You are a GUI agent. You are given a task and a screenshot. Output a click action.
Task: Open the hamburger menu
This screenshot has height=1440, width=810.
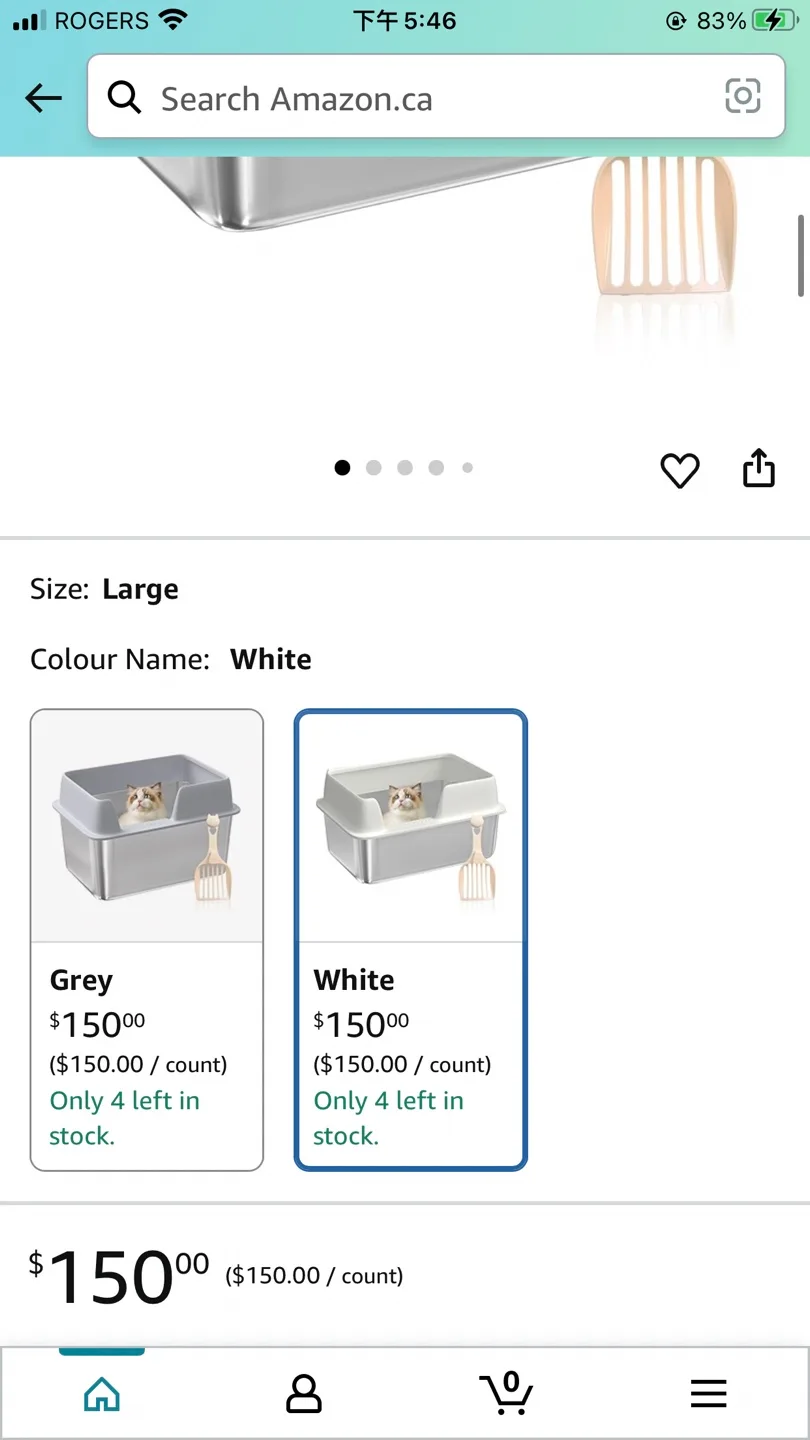coord(709,1392)
